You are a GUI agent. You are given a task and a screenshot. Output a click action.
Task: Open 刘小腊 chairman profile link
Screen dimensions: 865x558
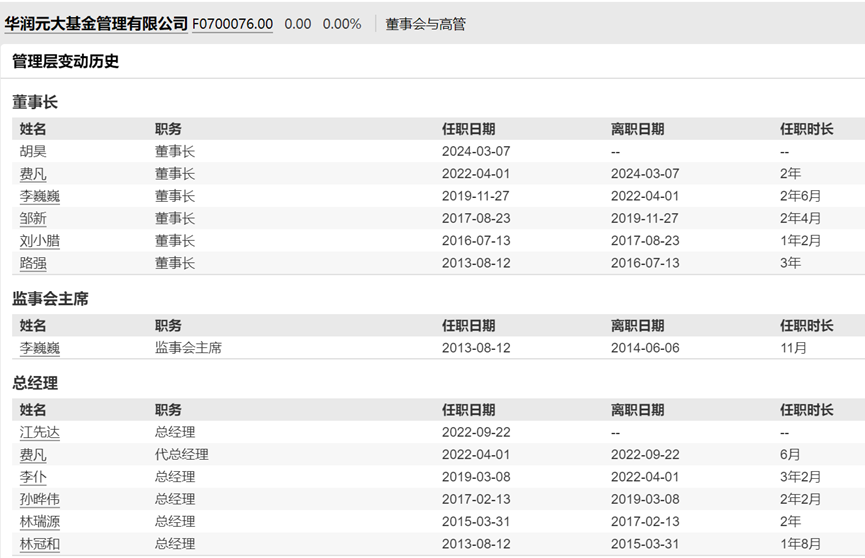click(40, 241)
